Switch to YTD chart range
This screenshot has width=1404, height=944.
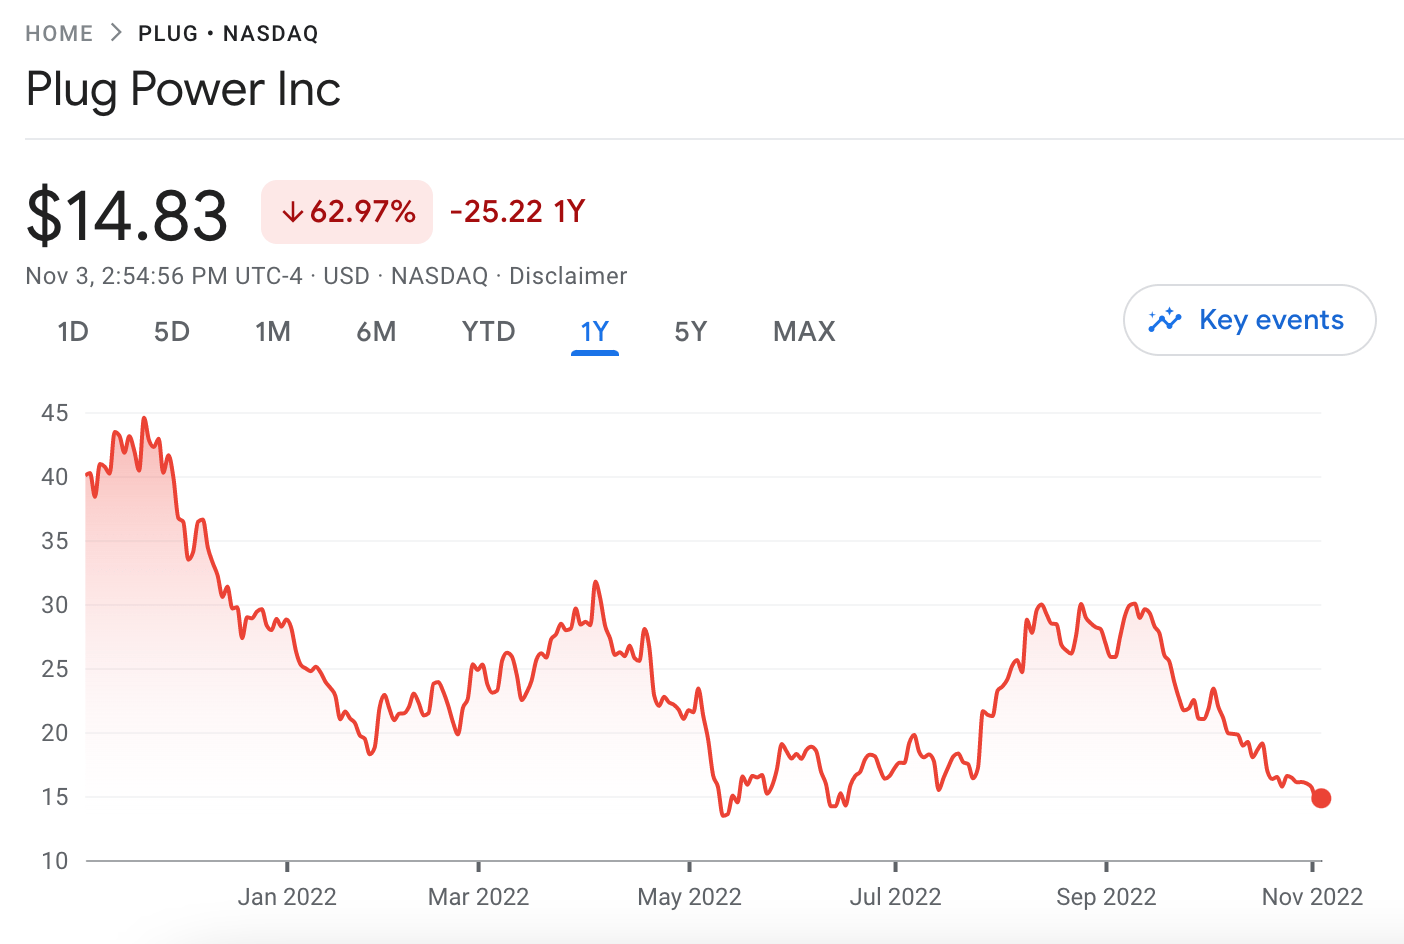click(x=488, y=332)
